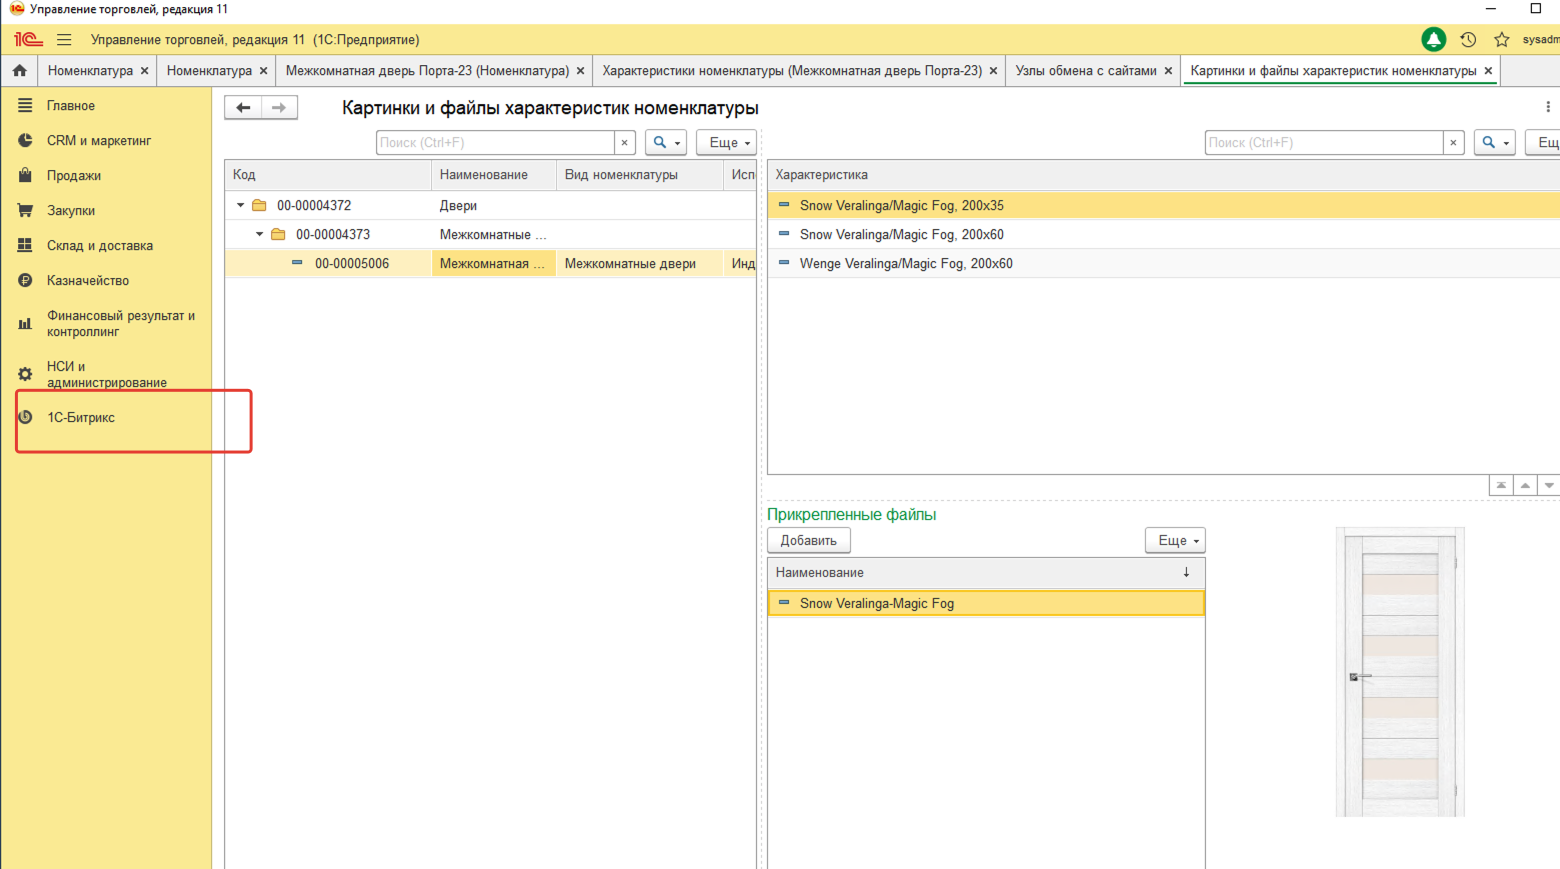Collapse the Двери folder 00-00004372
Screen dimensions: 1560x869
(x=241, y=206)
